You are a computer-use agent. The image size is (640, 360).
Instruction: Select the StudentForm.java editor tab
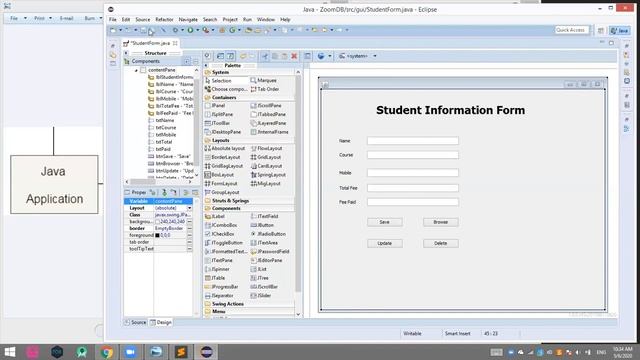151,43
